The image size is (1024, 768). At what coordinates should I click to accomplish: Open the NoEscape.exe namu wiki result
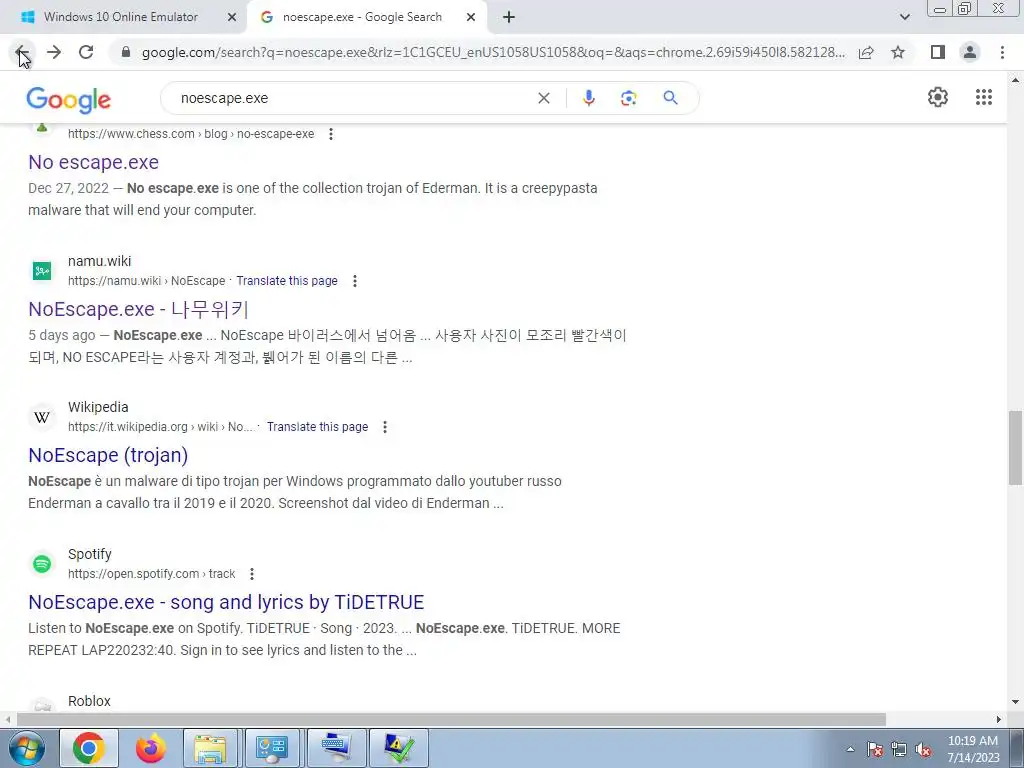138,309
